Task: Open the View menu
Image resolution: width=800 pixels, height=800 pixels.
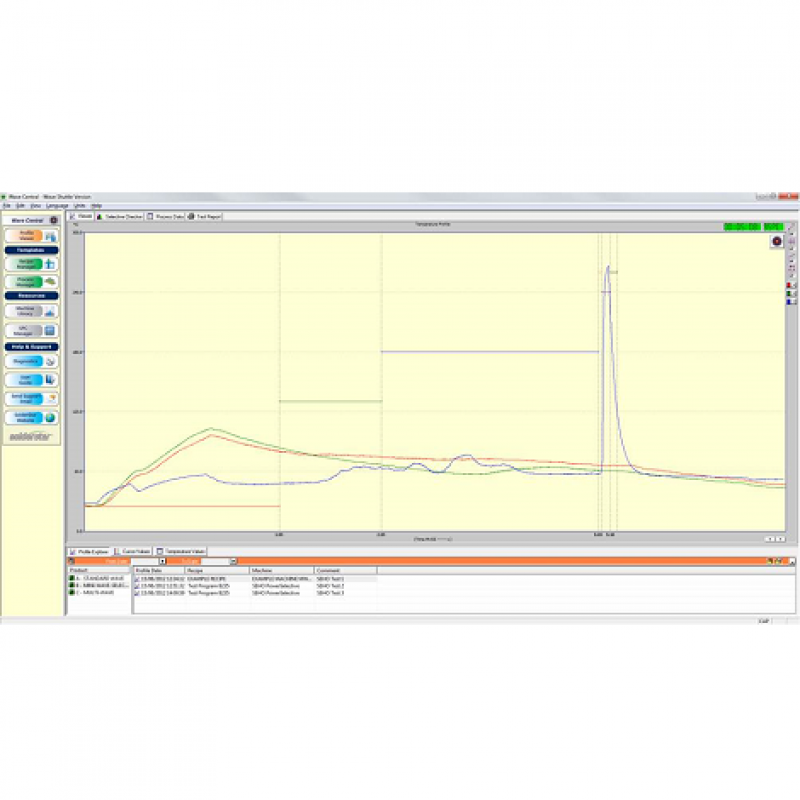Action: coord(35,206)
